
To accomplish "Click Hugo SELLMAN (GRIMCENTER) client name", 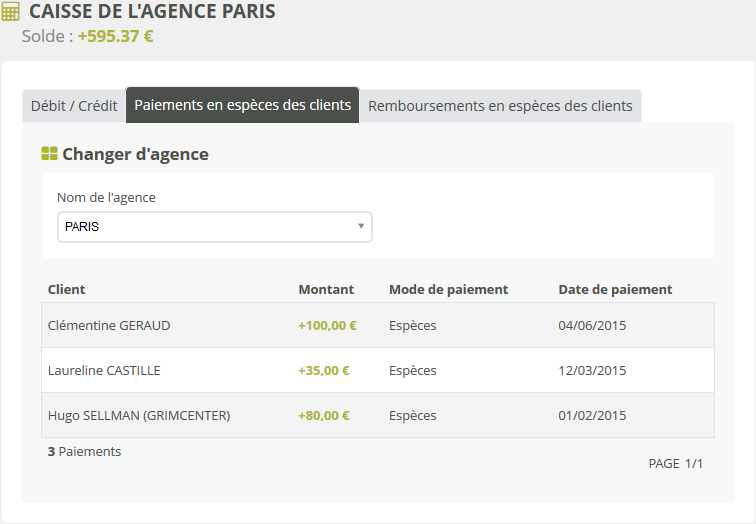I will pyautogui.click(x=139, y=415).
